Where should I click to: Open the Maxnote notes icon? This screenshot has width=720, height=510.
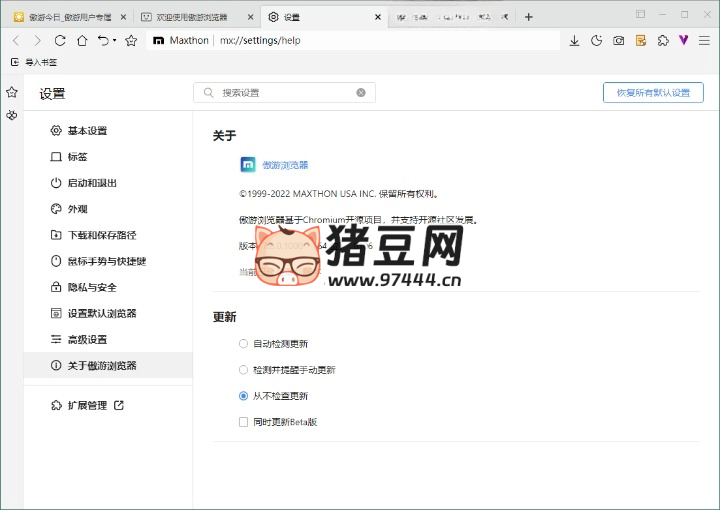coord(641,41)
